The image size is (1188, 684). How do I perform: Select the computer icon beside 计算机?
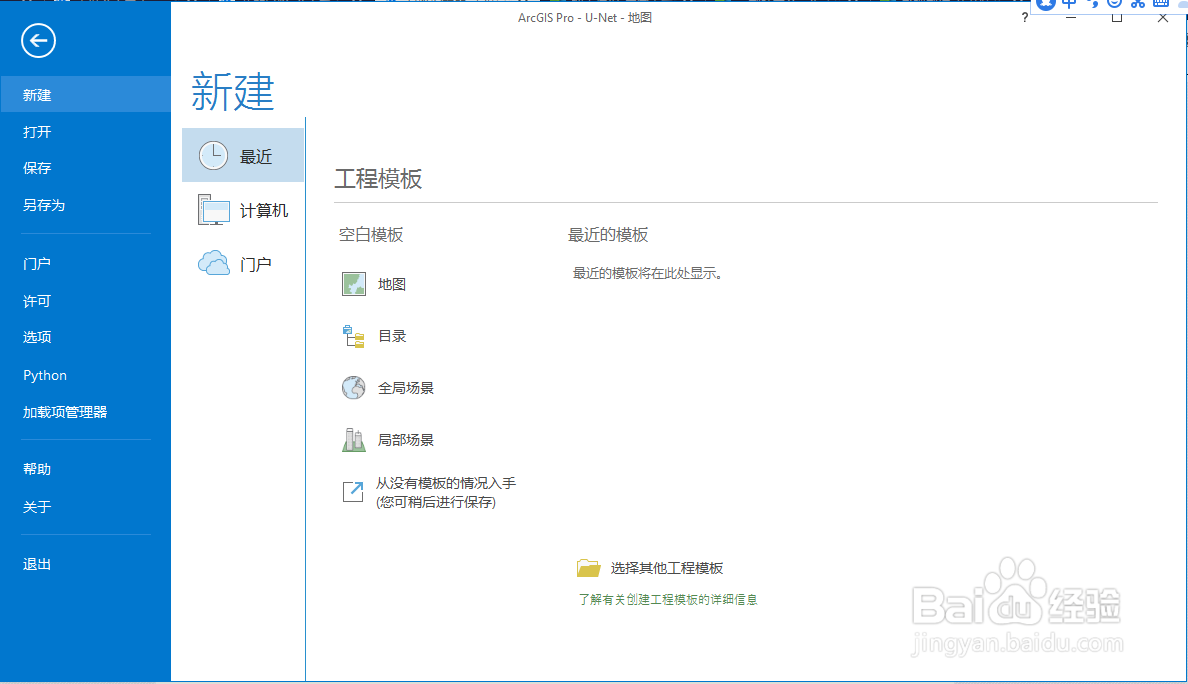(x=214, y=210)
